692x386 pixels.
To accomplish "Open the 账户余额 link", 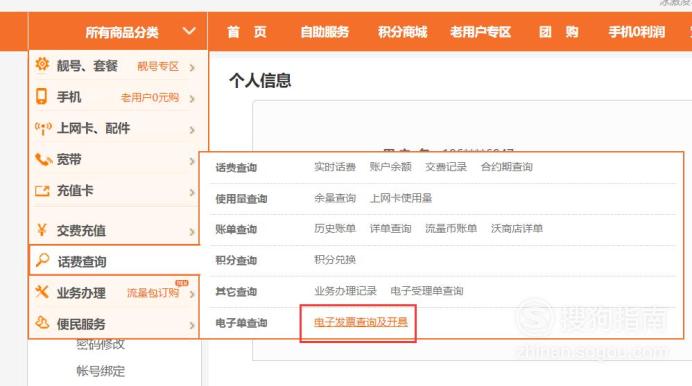I will click(391, 167).
